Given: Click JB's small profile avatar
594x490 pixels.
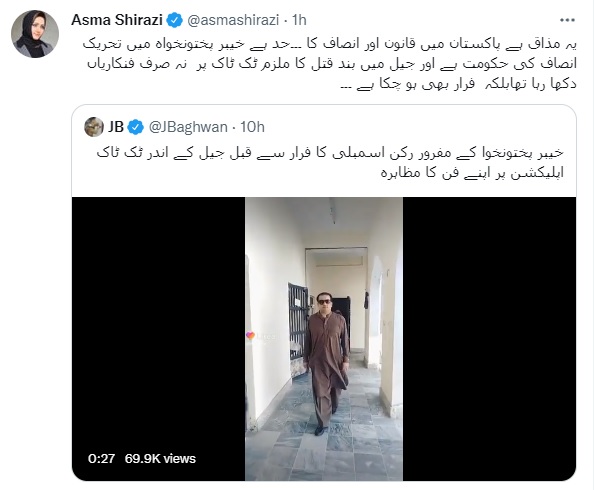Looking at the screenshot, I should point(94,127).
